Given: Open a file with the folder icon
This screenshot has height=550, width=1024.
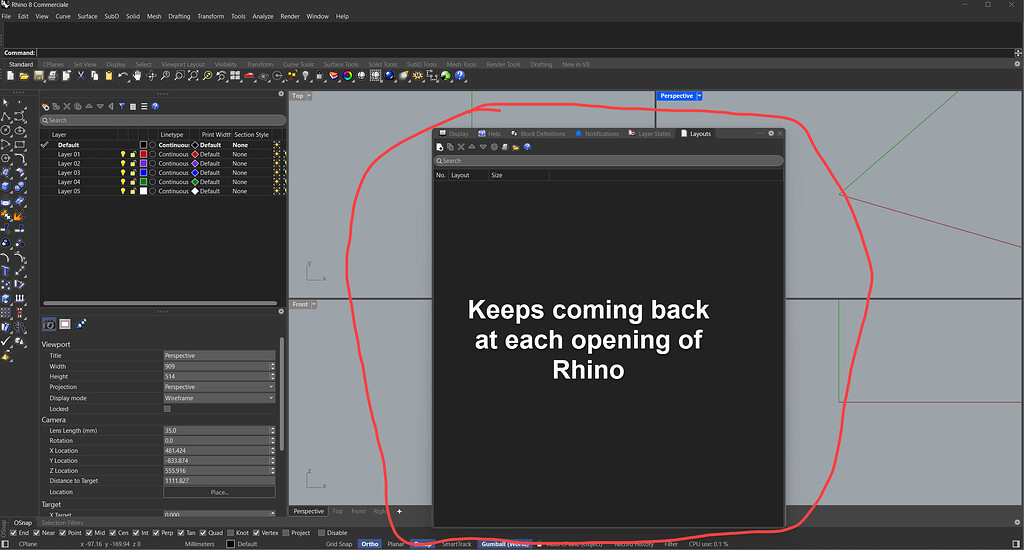Looking at the screenshot, I should pyautogui.click(x=24, y=76).
